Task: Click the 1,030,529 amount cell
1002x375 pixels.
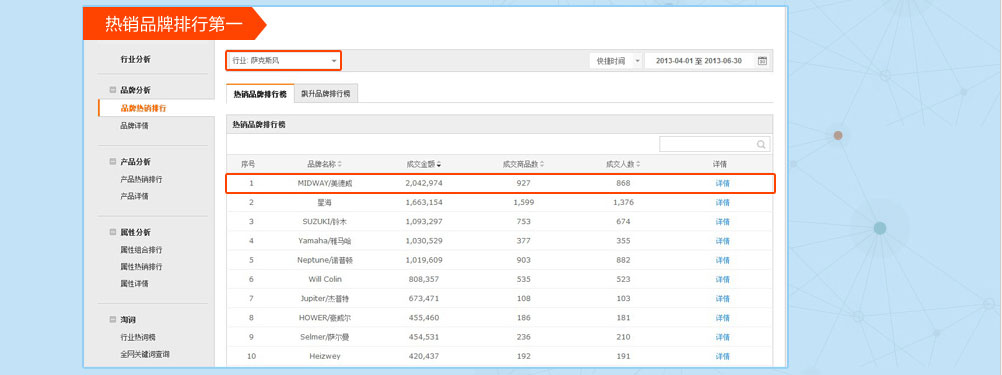Action: (x=424, y=241)
